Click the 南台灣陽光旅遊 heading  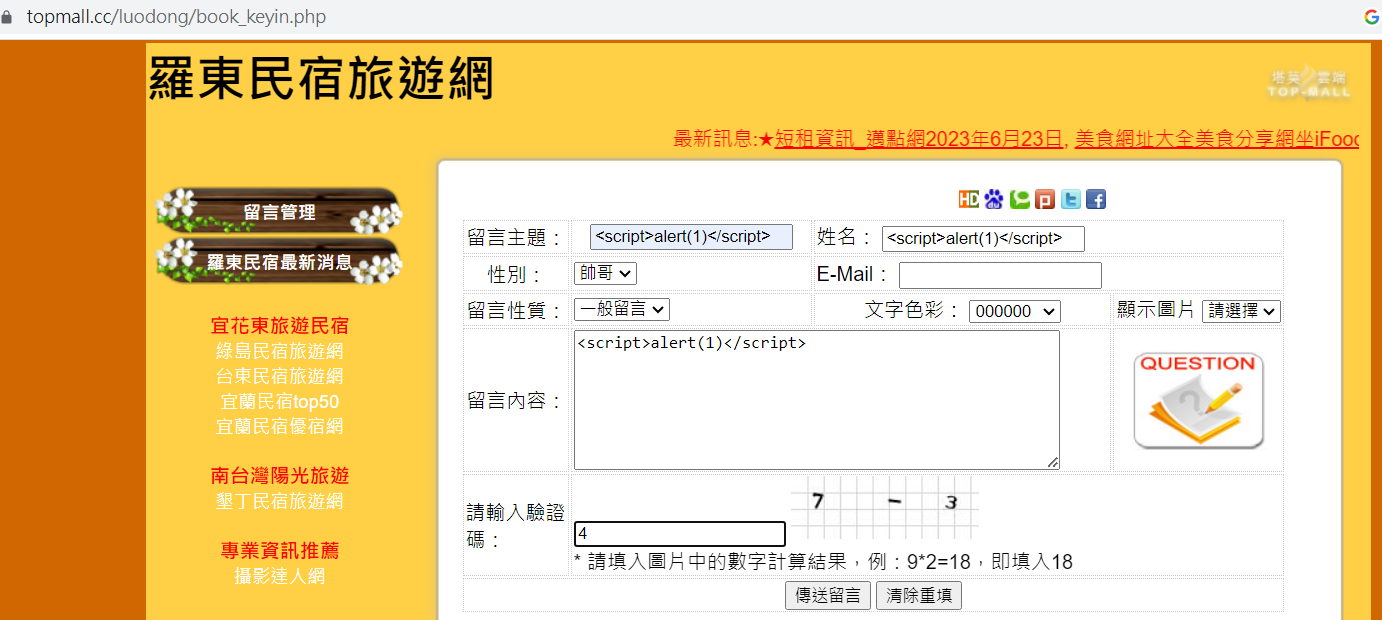[280, 476]
